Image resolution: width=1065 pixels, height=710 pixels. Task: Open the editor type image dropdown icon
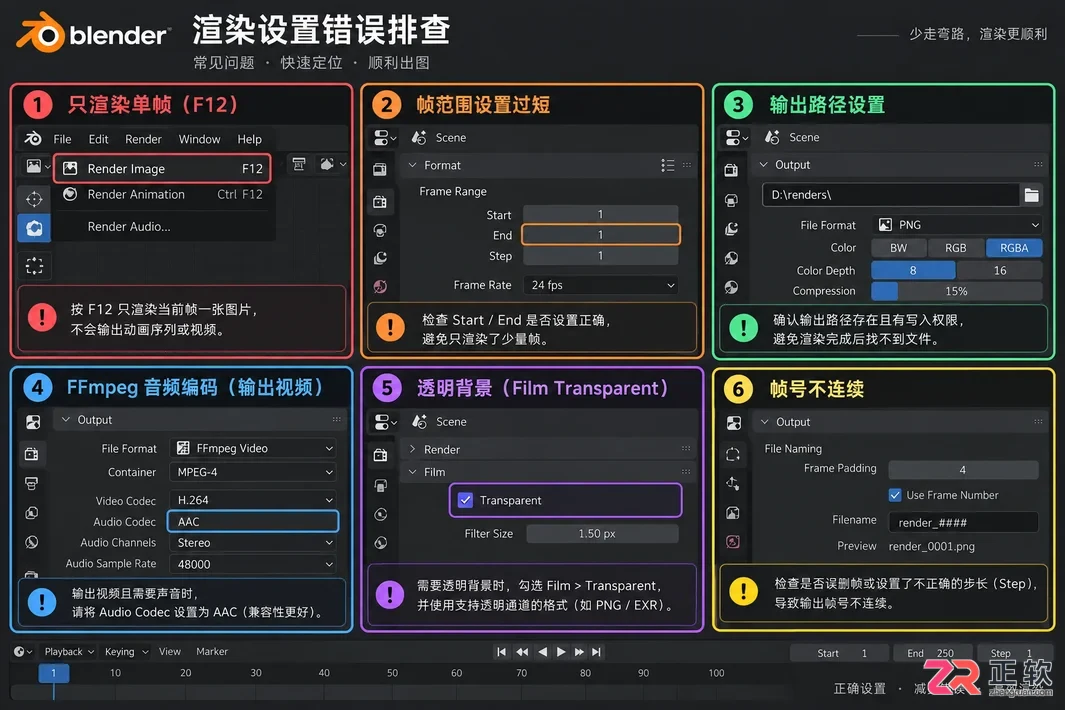pos(37,166)
